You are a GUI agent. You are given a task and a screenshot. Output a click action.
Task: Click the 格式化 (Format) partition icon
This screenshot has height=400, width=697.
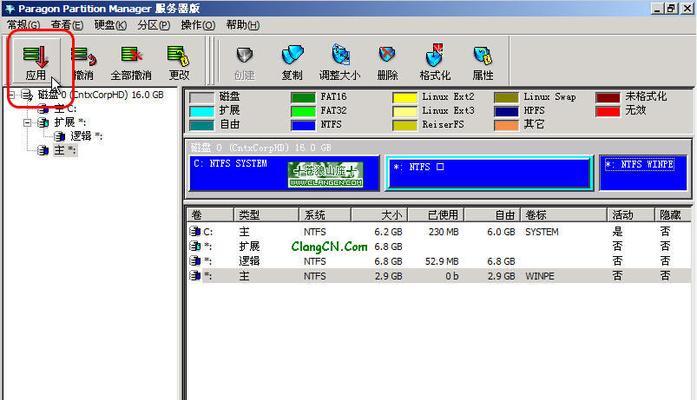(x=435, y=55)
